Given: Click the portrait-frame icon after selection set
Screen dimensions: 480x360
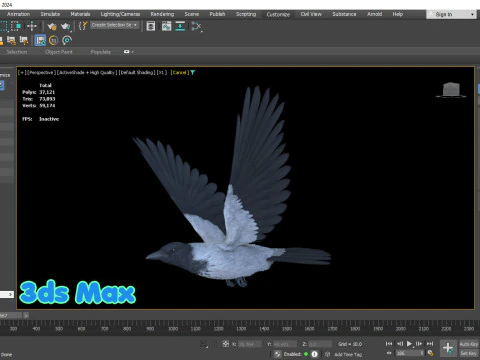Looking at the screenshot, I should point(151,26).
